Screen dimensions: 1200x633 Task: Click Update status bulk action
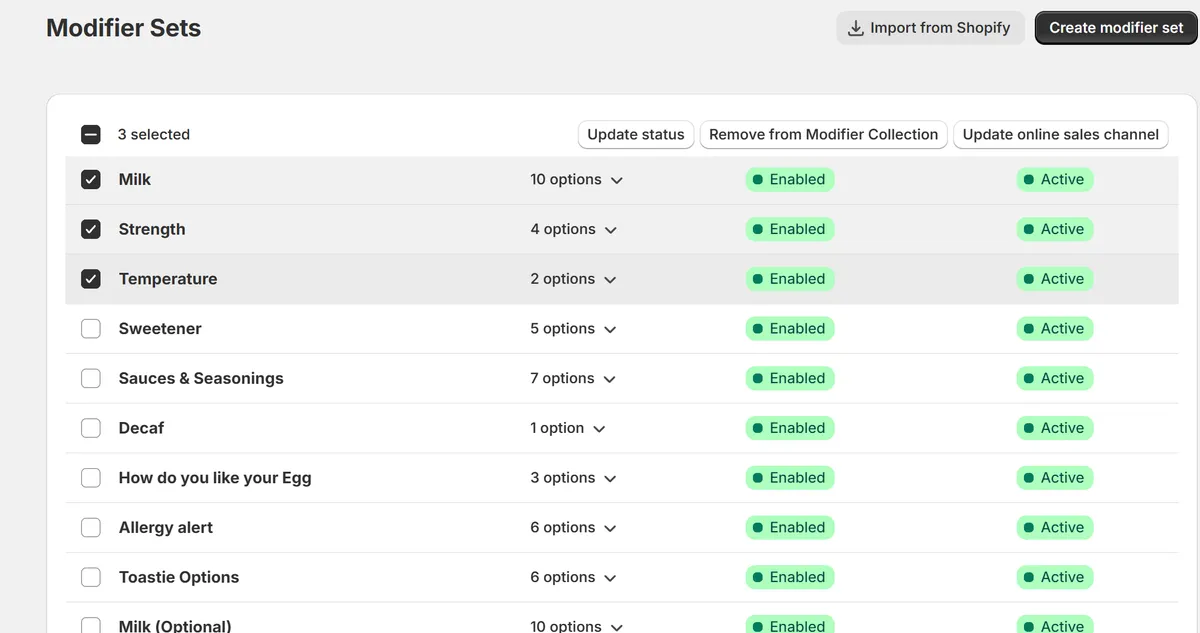pyautogui.click(x=636, y=134)
